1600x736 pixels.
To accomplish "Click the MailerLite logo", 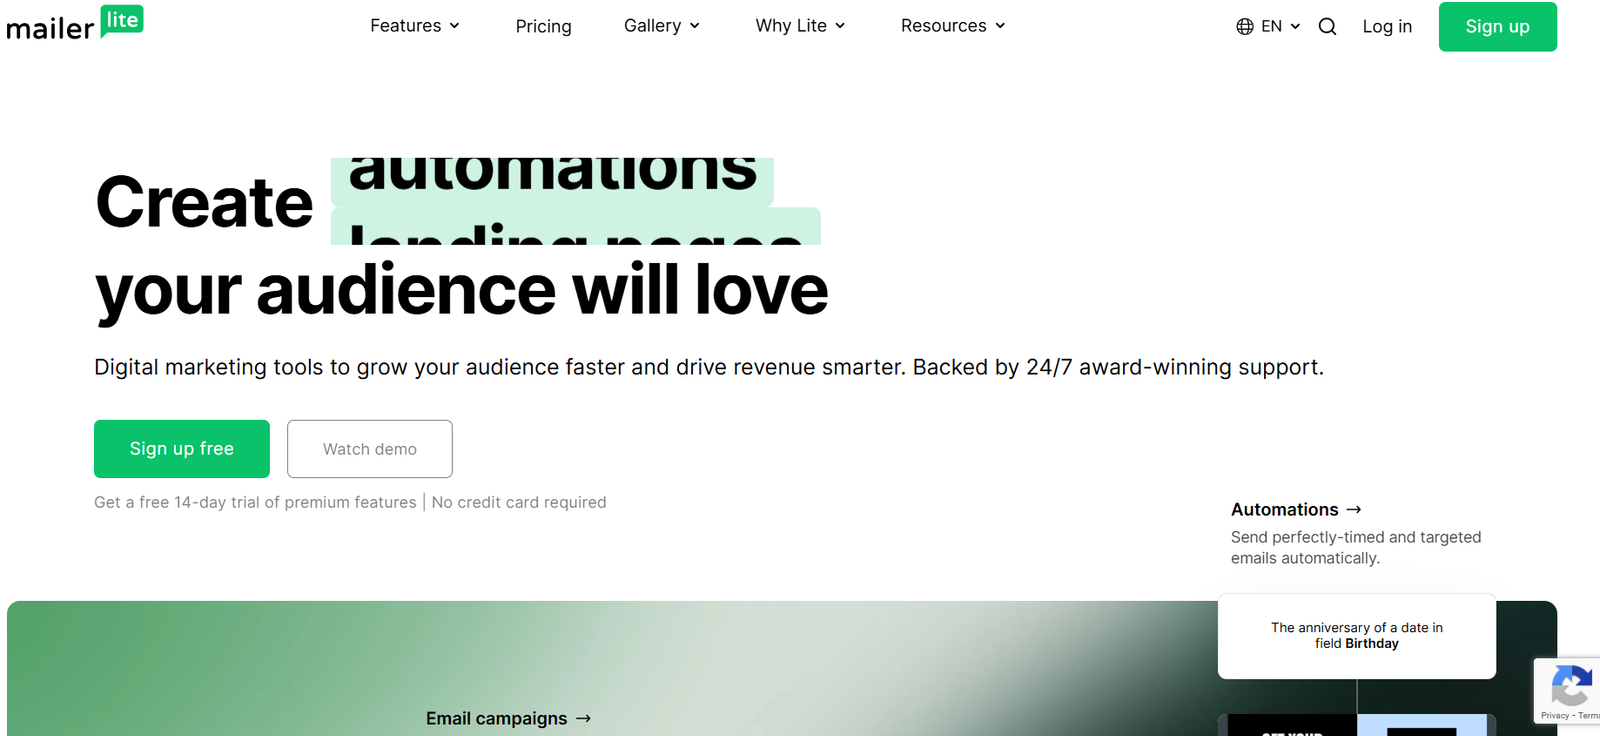I will pyautogui.click(x=75, y=24).
